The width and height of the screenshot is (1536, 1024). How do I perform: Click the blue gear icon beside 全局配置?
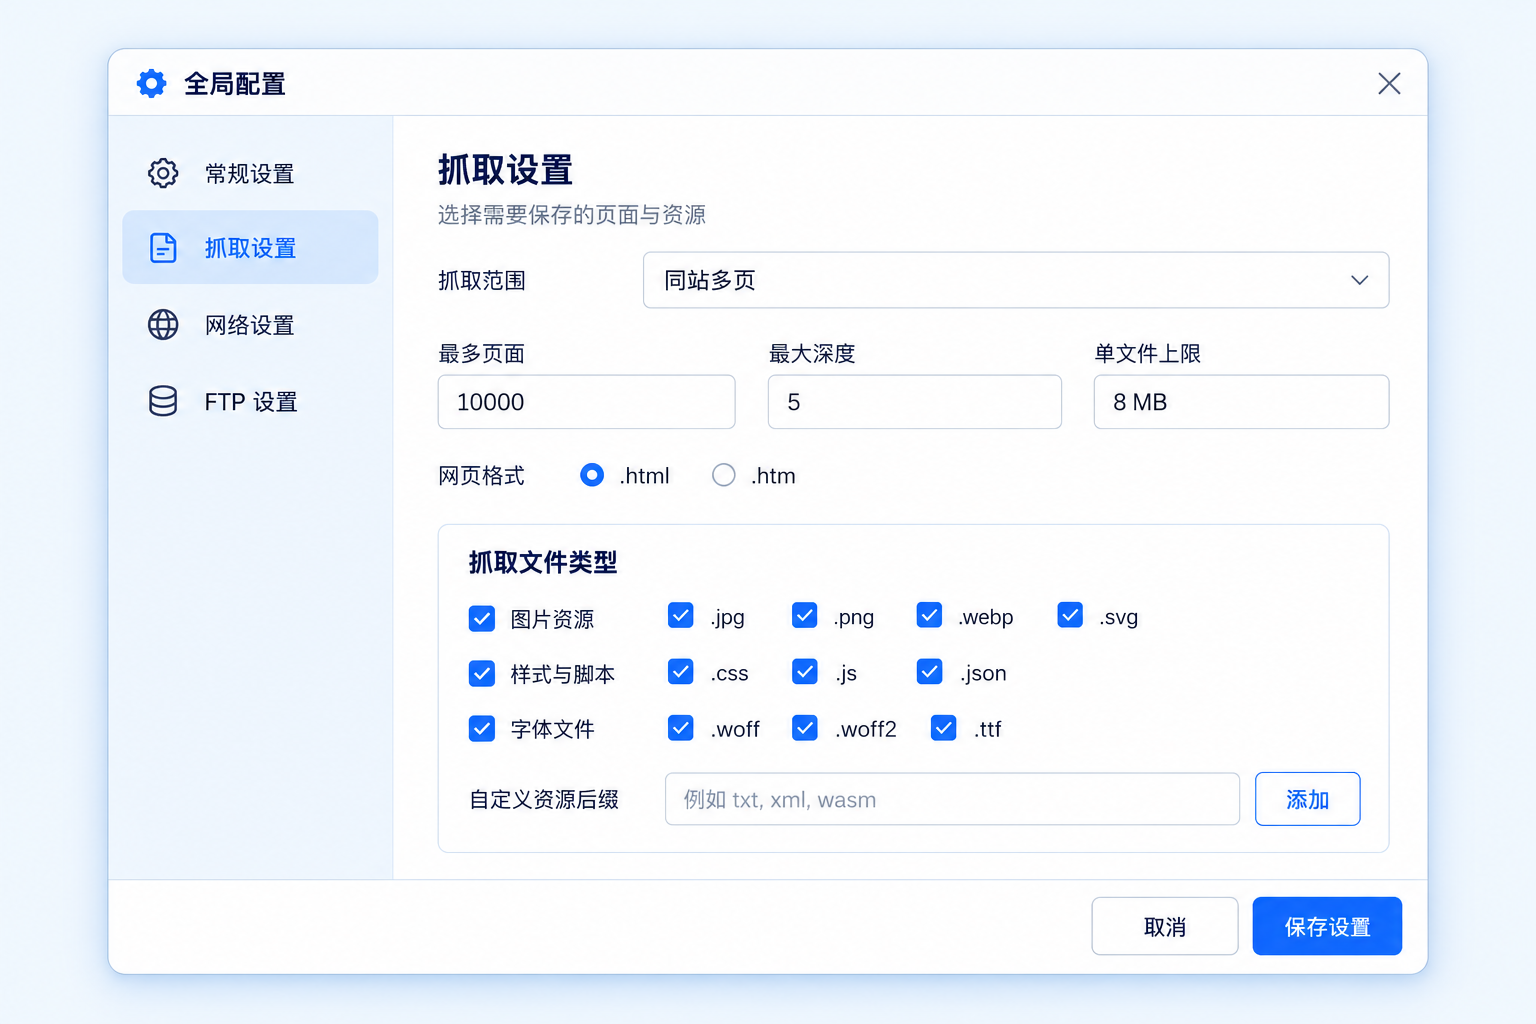[152, 84]
